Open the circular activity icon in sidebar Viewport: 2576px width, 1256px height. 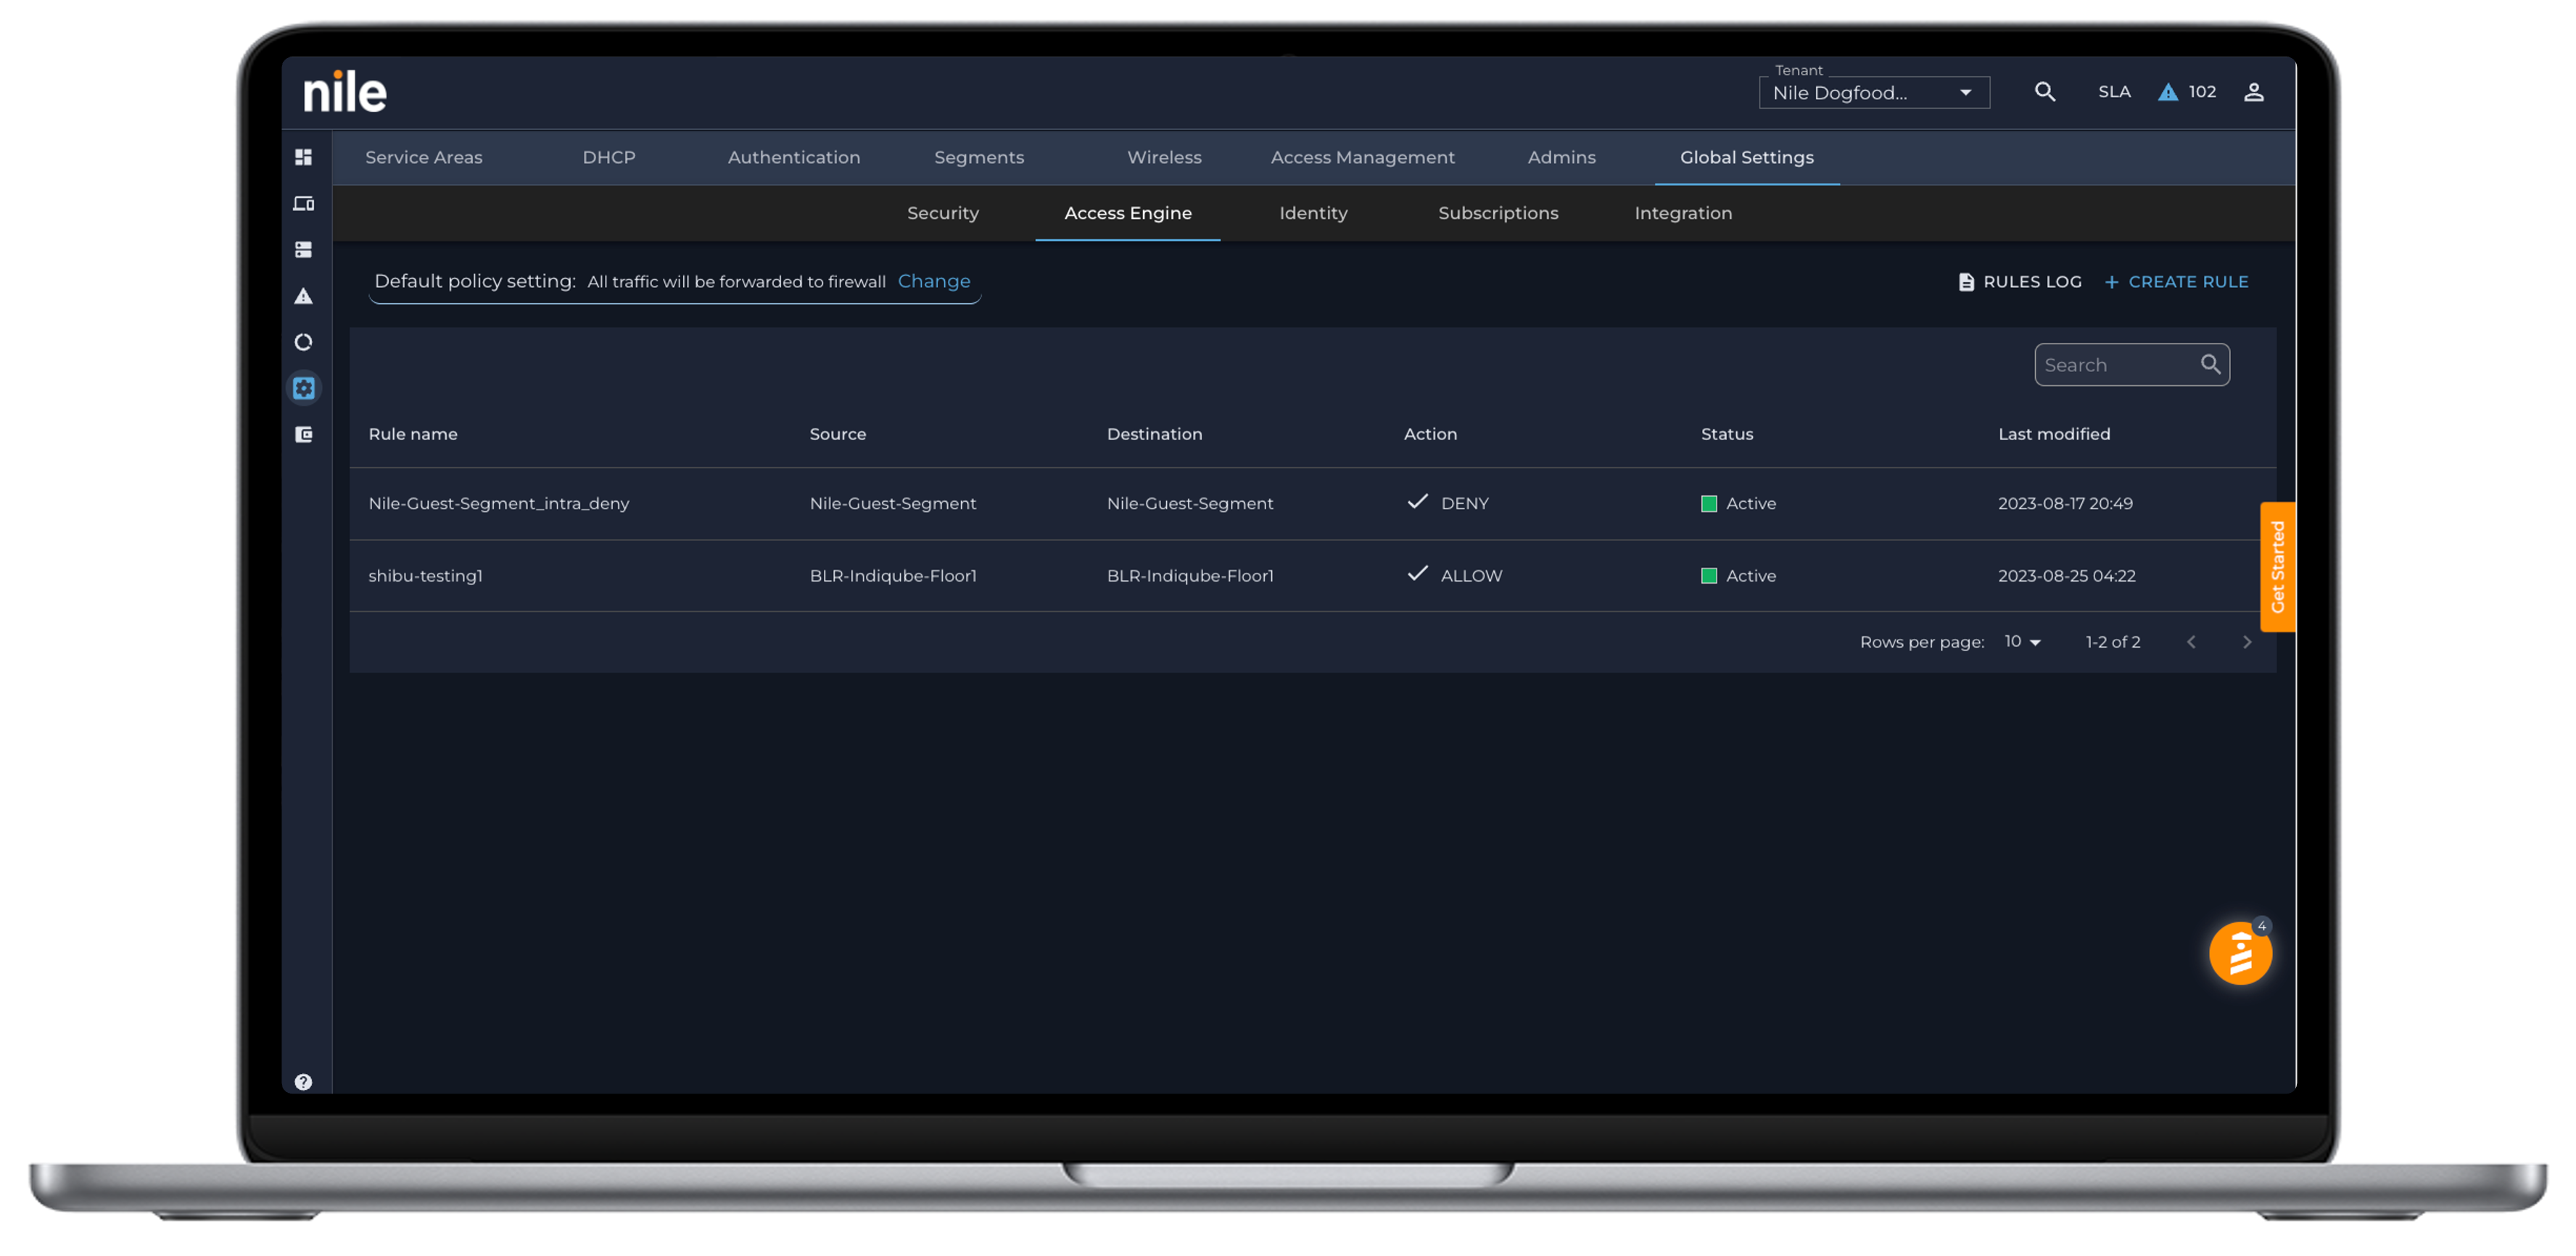tap(303, 342)
